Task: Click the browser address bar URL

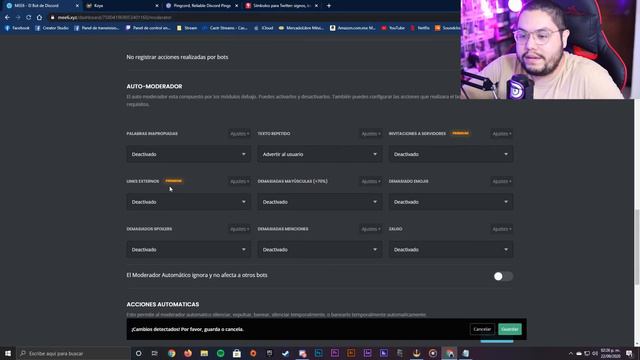Action: point(114,18)
